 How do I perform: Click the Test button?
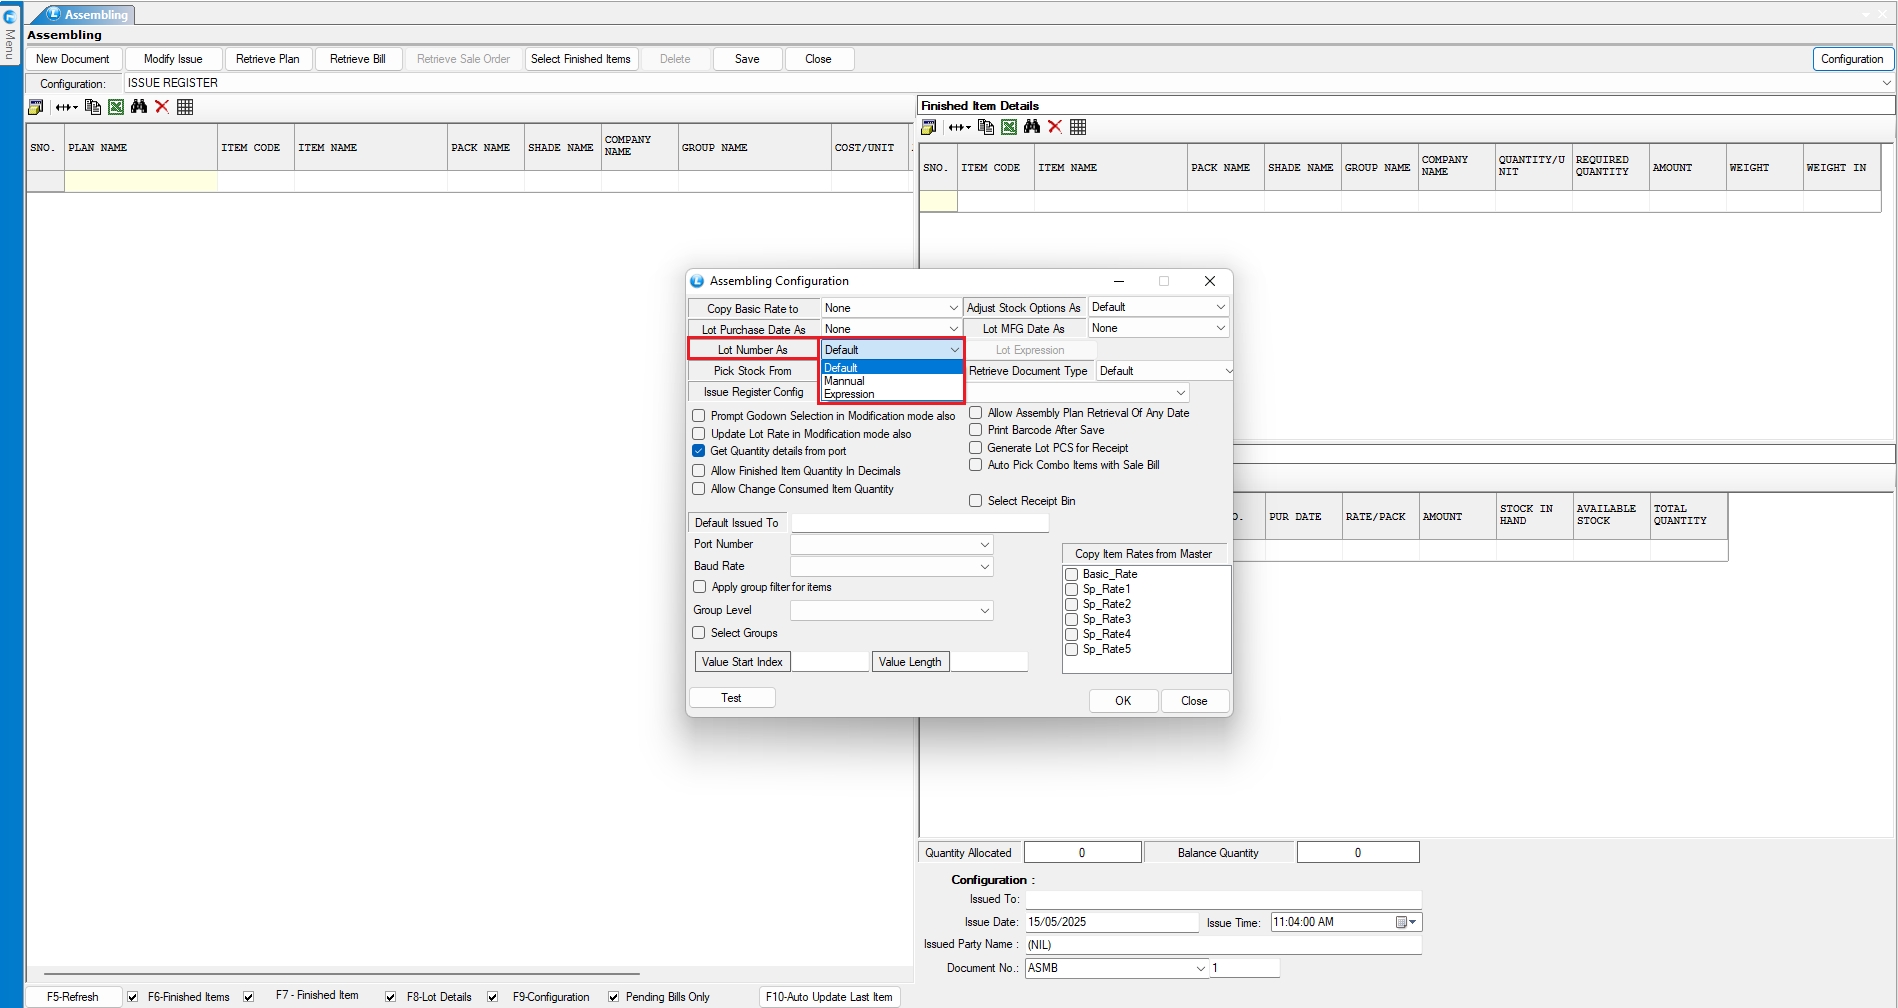731,698
